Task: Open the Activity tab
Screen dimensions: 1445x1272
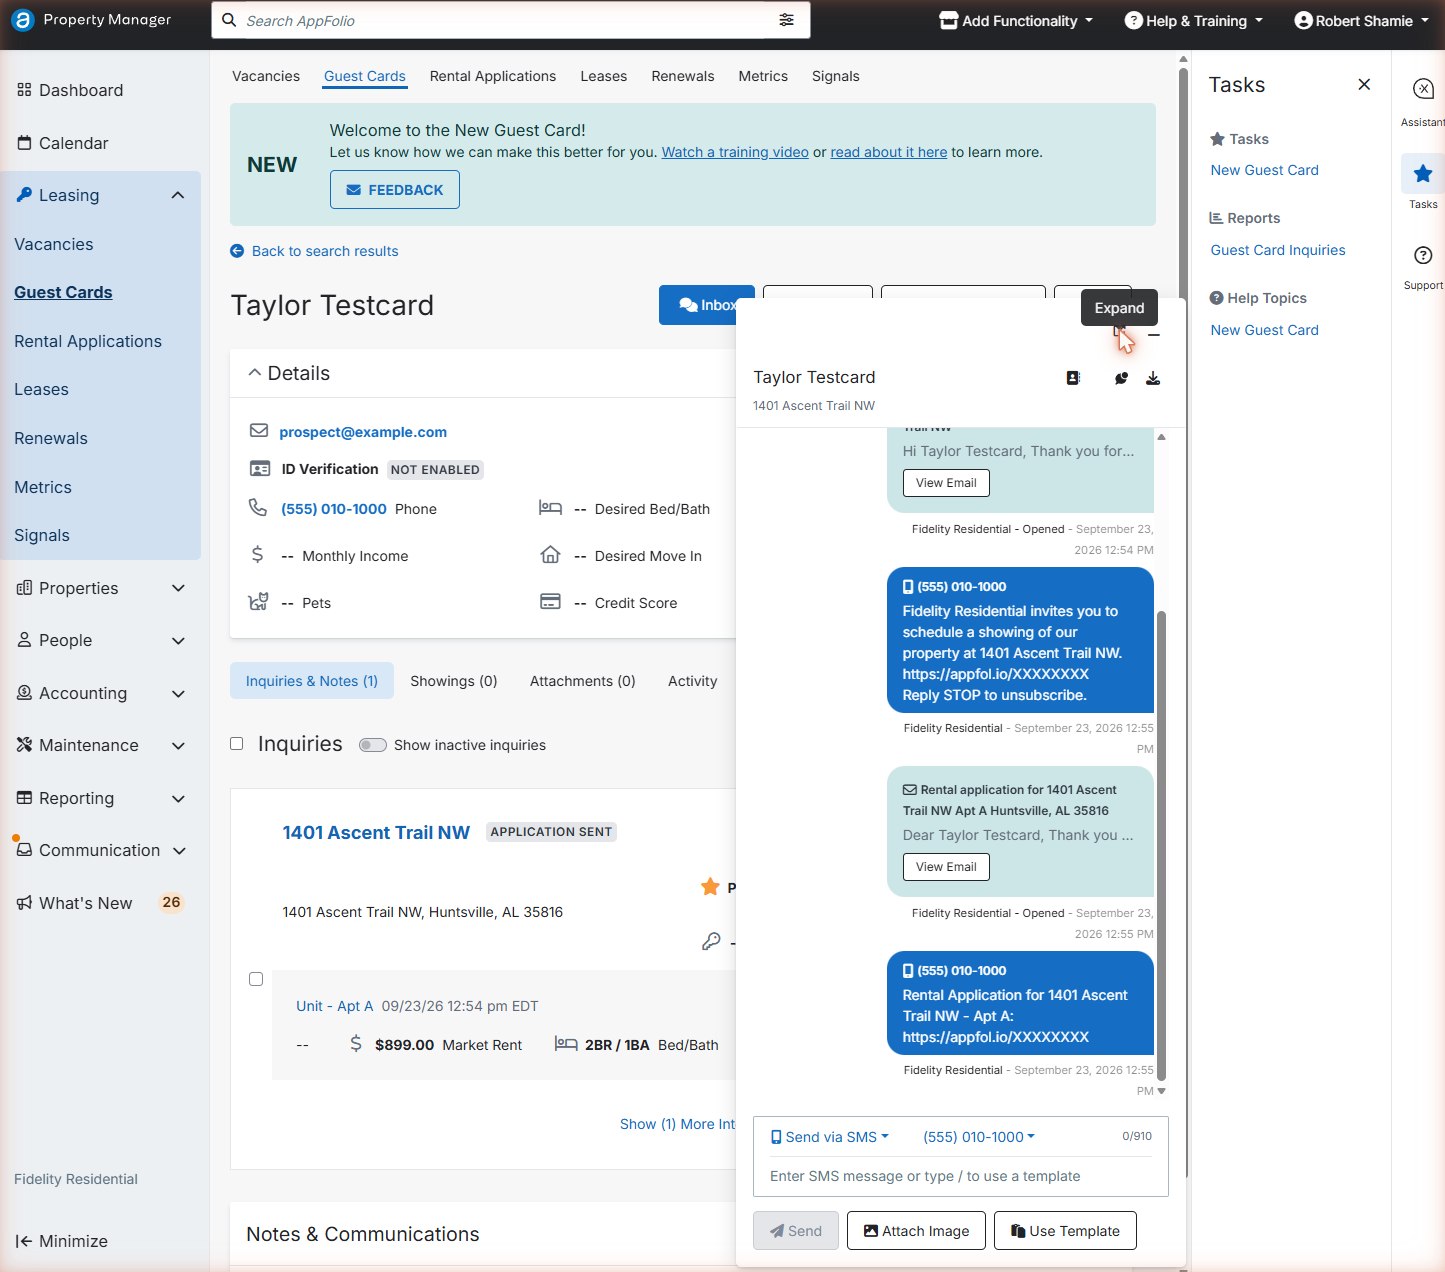Action: pyautogui.click(x=693, y=681)
